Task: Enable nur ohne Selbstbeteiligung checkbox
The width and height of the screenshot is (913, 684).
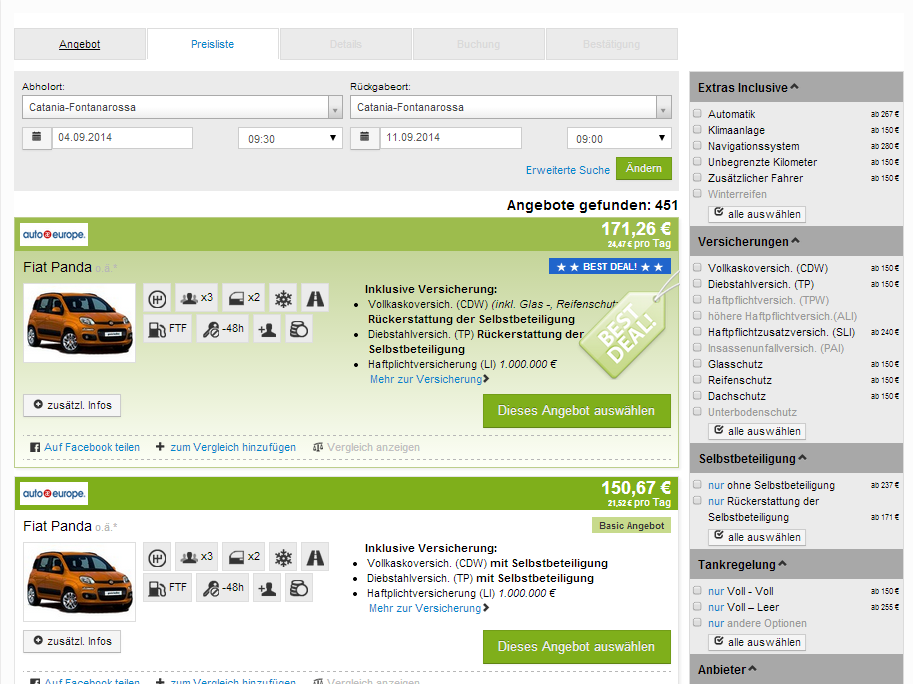Action: (x=698, y=484)
